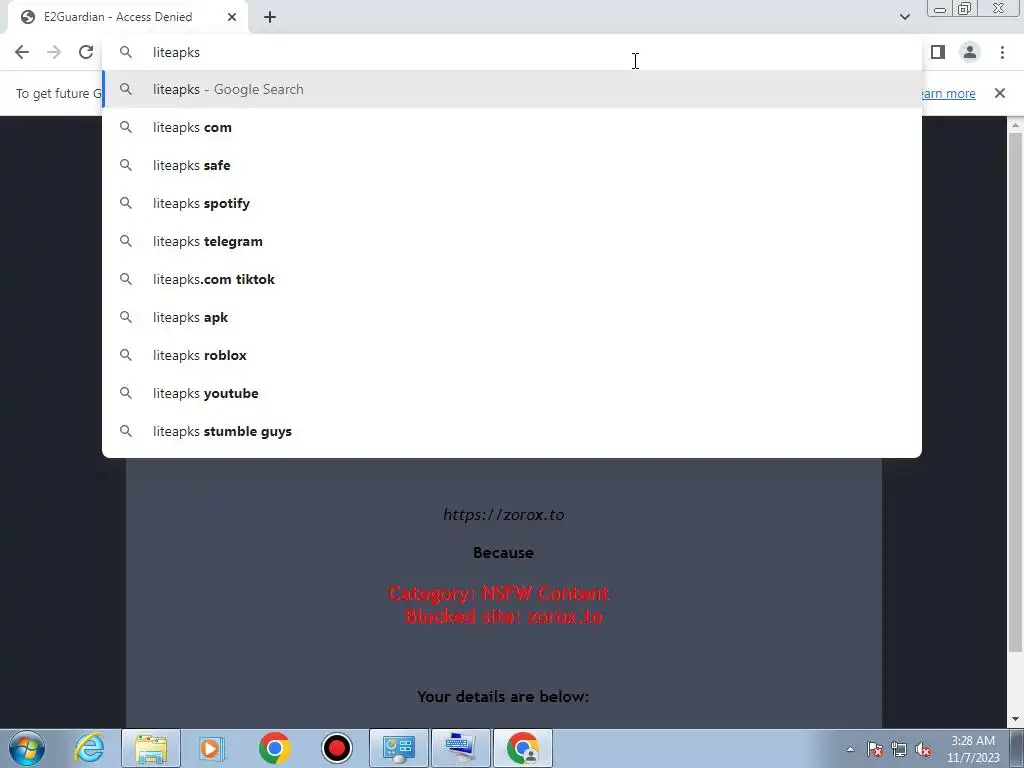Click the 'Because' label on blocked page

coord(504,552)
